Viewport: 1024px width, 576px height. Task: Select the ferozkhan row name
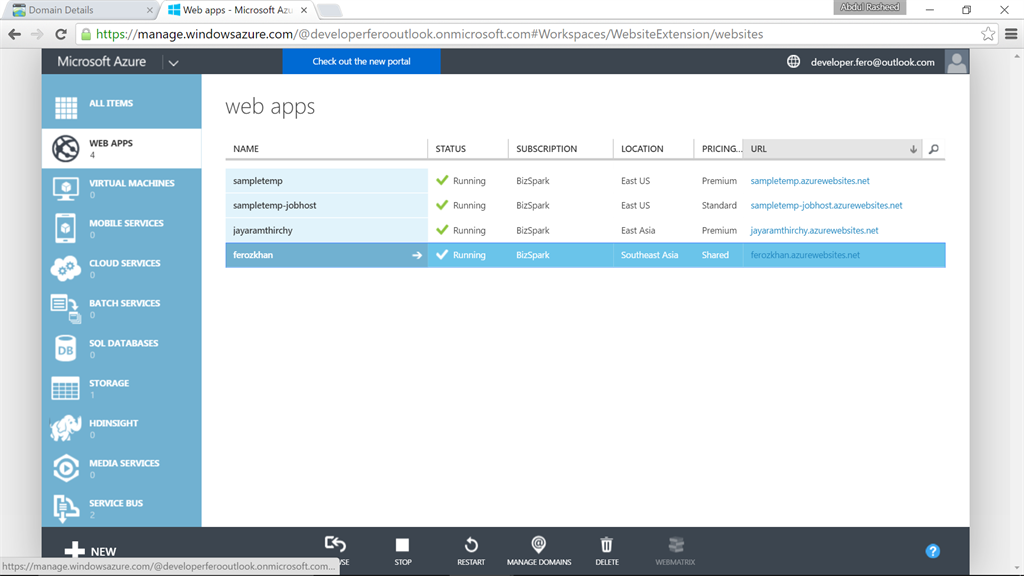[253, 255]
